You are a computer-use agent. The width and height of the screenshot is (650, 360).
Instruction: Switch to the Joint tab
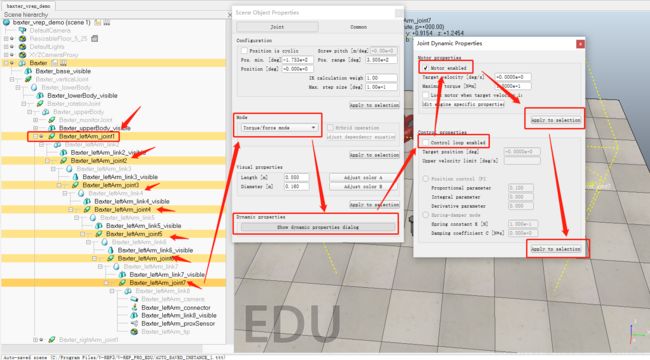click(x=277, y=27)
